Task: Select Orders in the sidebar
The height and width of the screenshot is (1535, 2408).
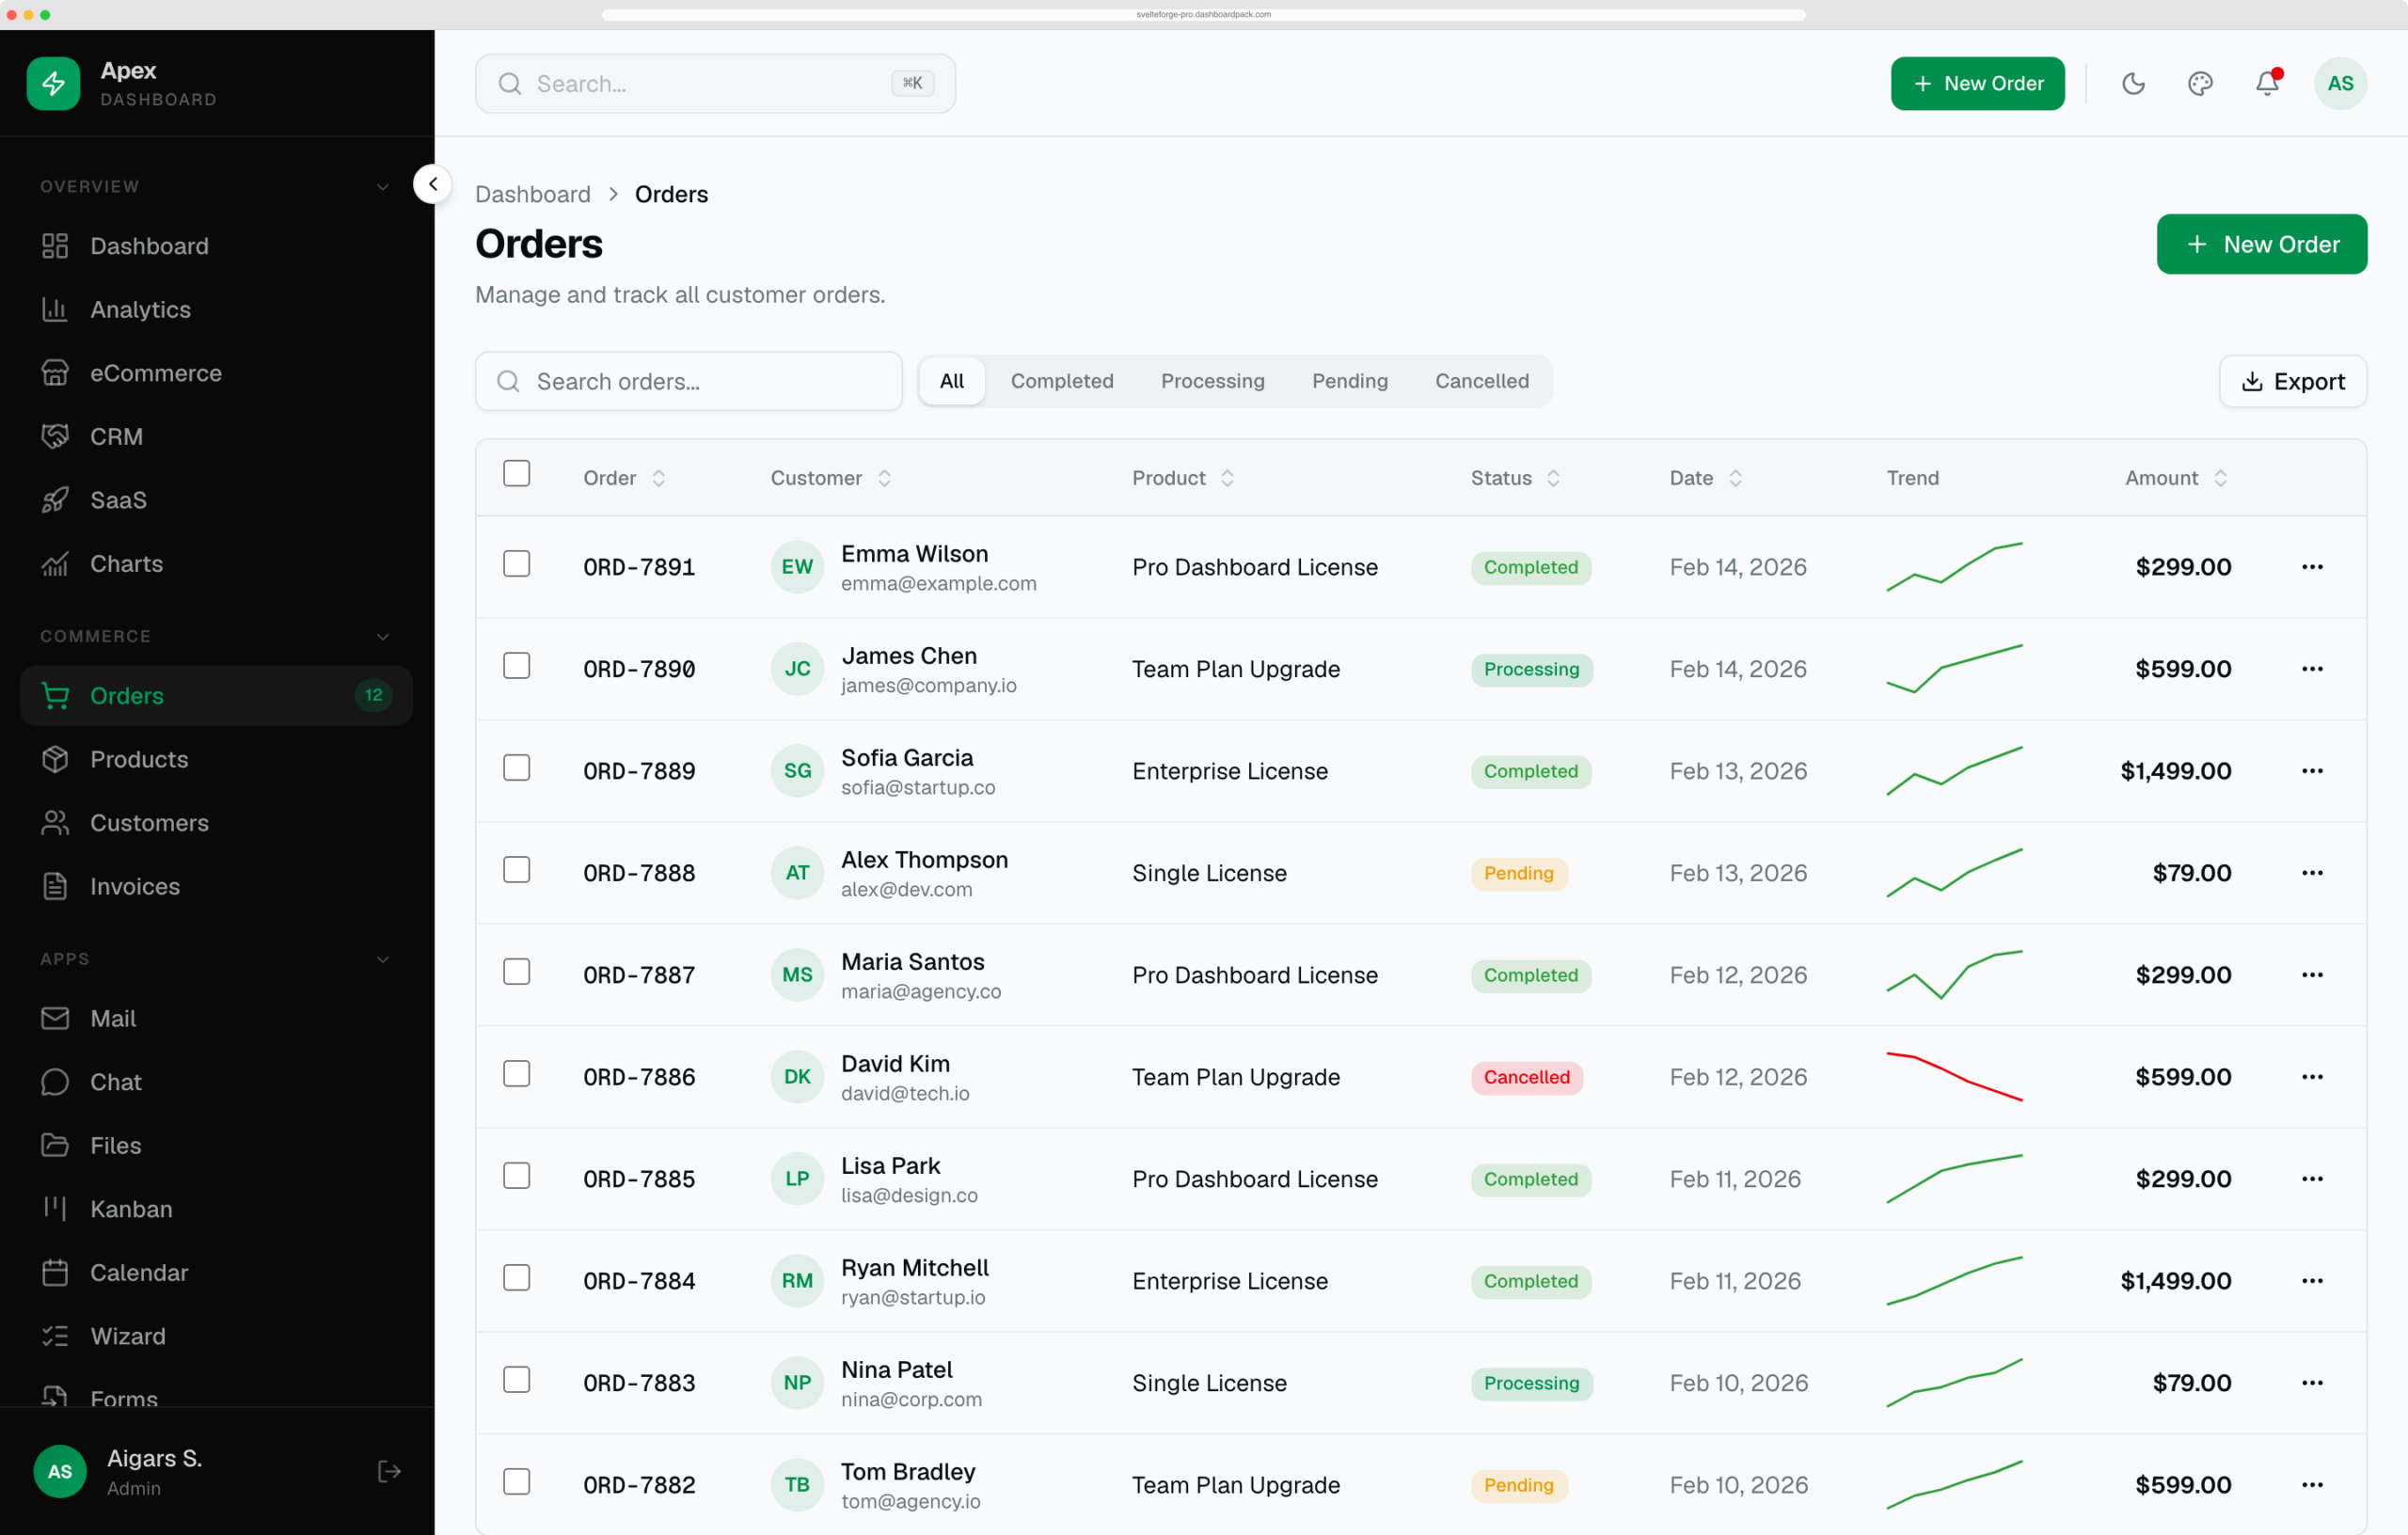Action: [216, 695]
